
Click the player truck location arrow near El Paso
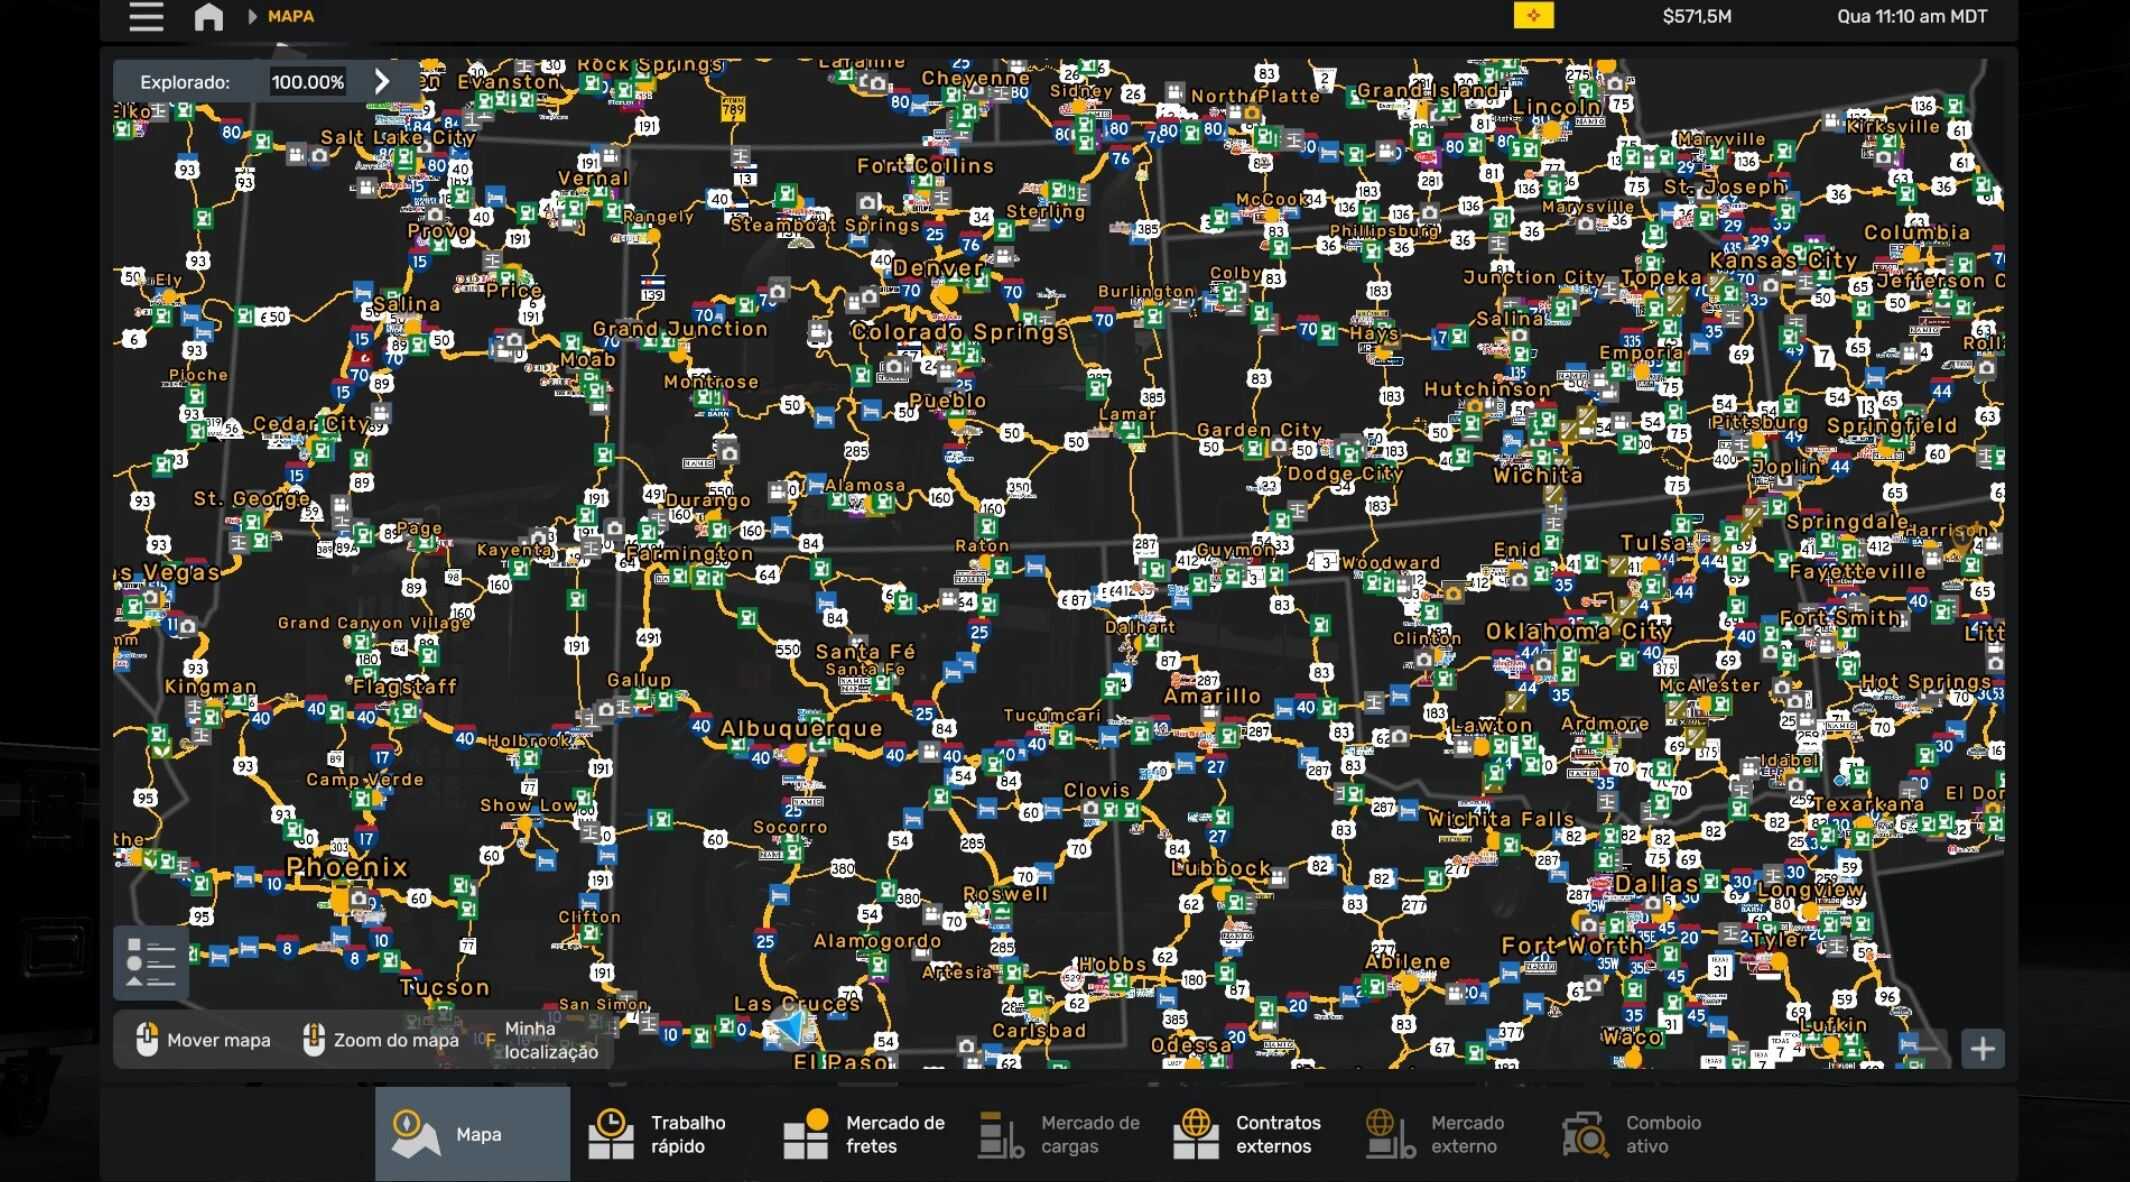point(791,1028)
